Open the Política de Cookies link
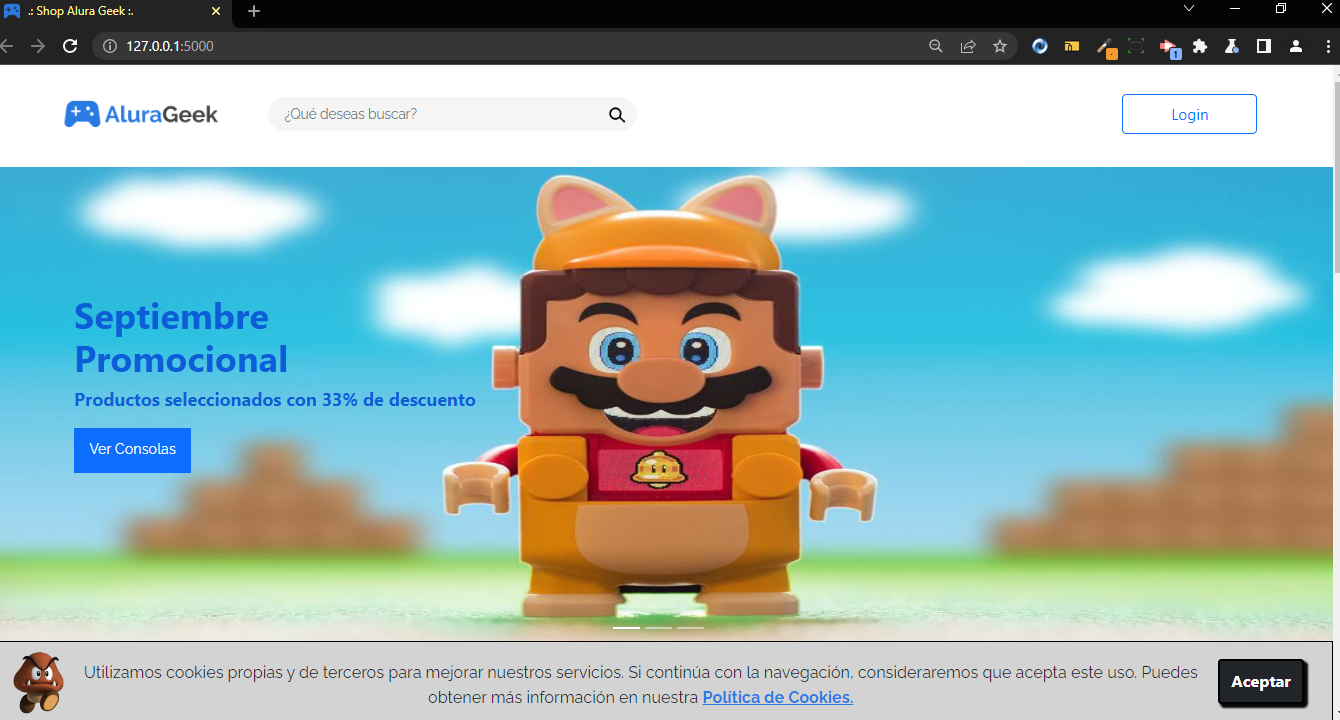The height and width of the screenshot is (720, 1340). 778,697
